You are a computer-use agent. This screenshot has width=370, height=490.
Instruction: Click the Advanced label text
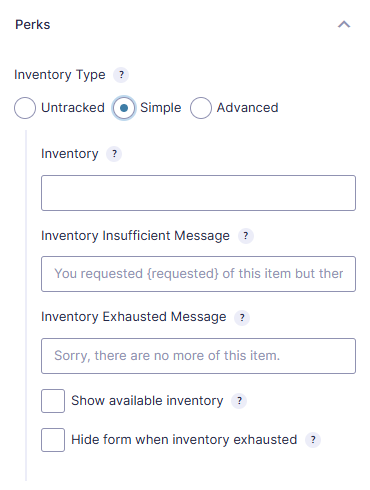pyautogui.click(x=247, y=108)
